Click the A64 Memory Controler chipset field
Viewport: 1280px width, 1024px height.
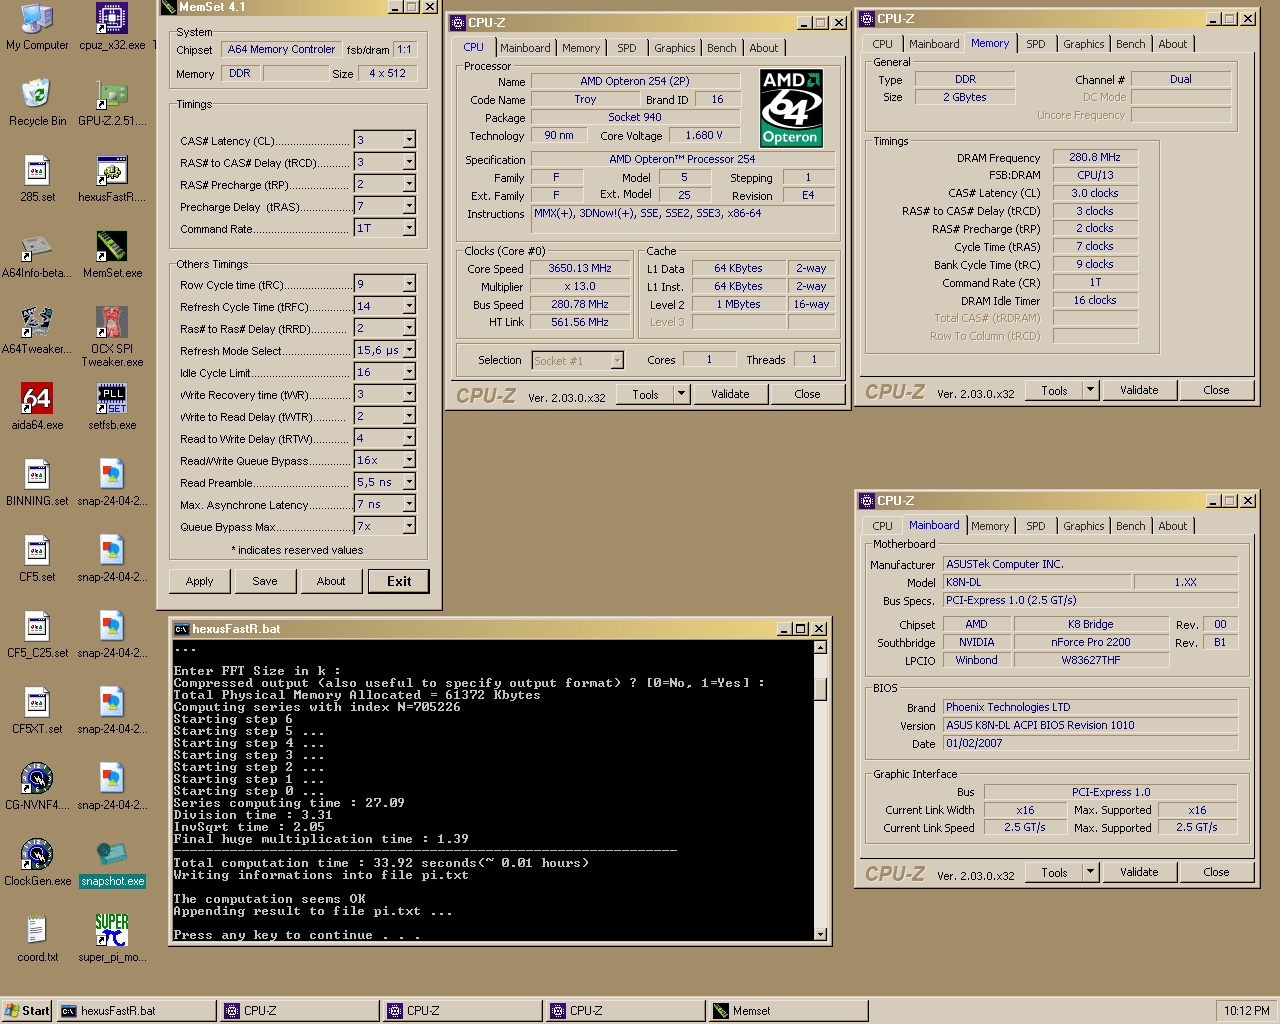[282, 49]
